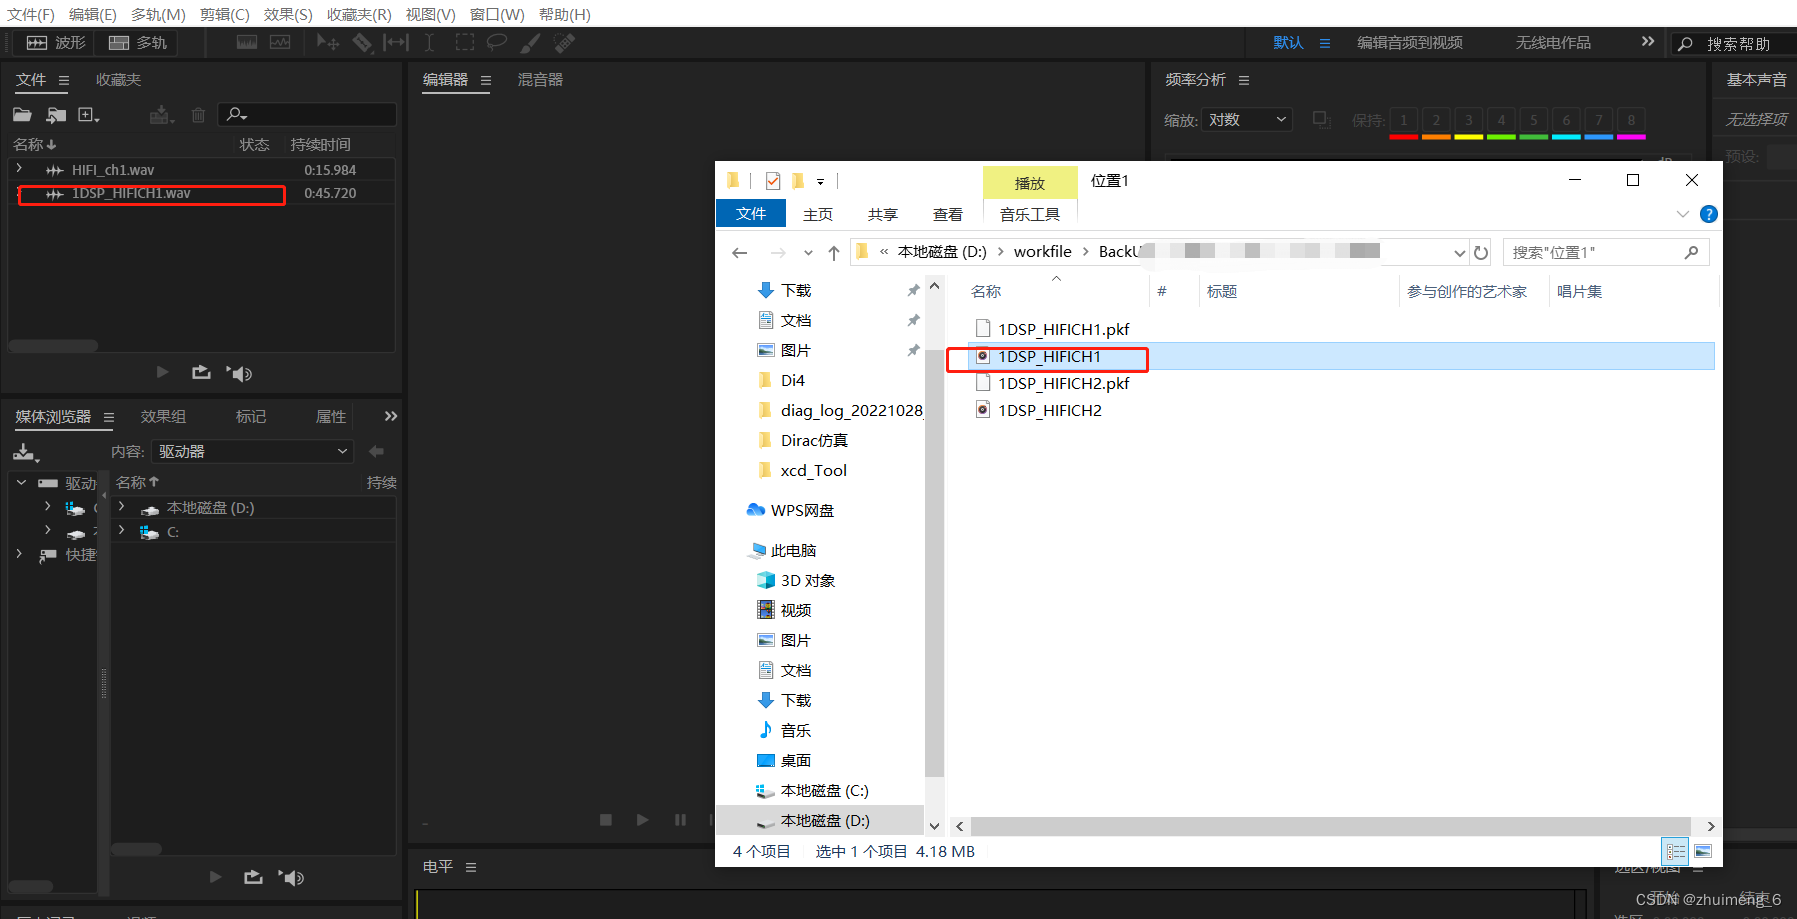
Task: Click Explorer refresh button
Action: [1481, 252]
